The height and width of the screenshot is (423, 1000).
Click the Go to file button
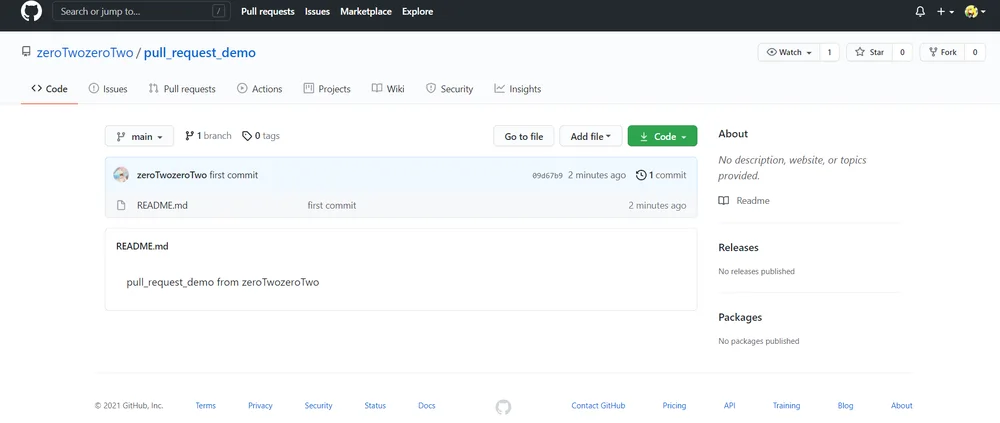coord(524,136)
